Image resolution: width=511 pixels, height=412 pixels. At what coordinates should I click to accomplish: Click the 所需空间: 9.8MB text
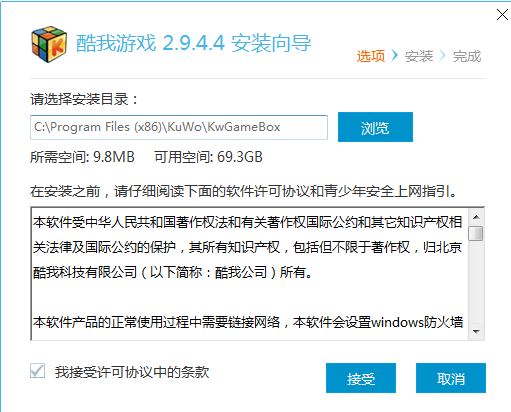(x=82, y=157)
